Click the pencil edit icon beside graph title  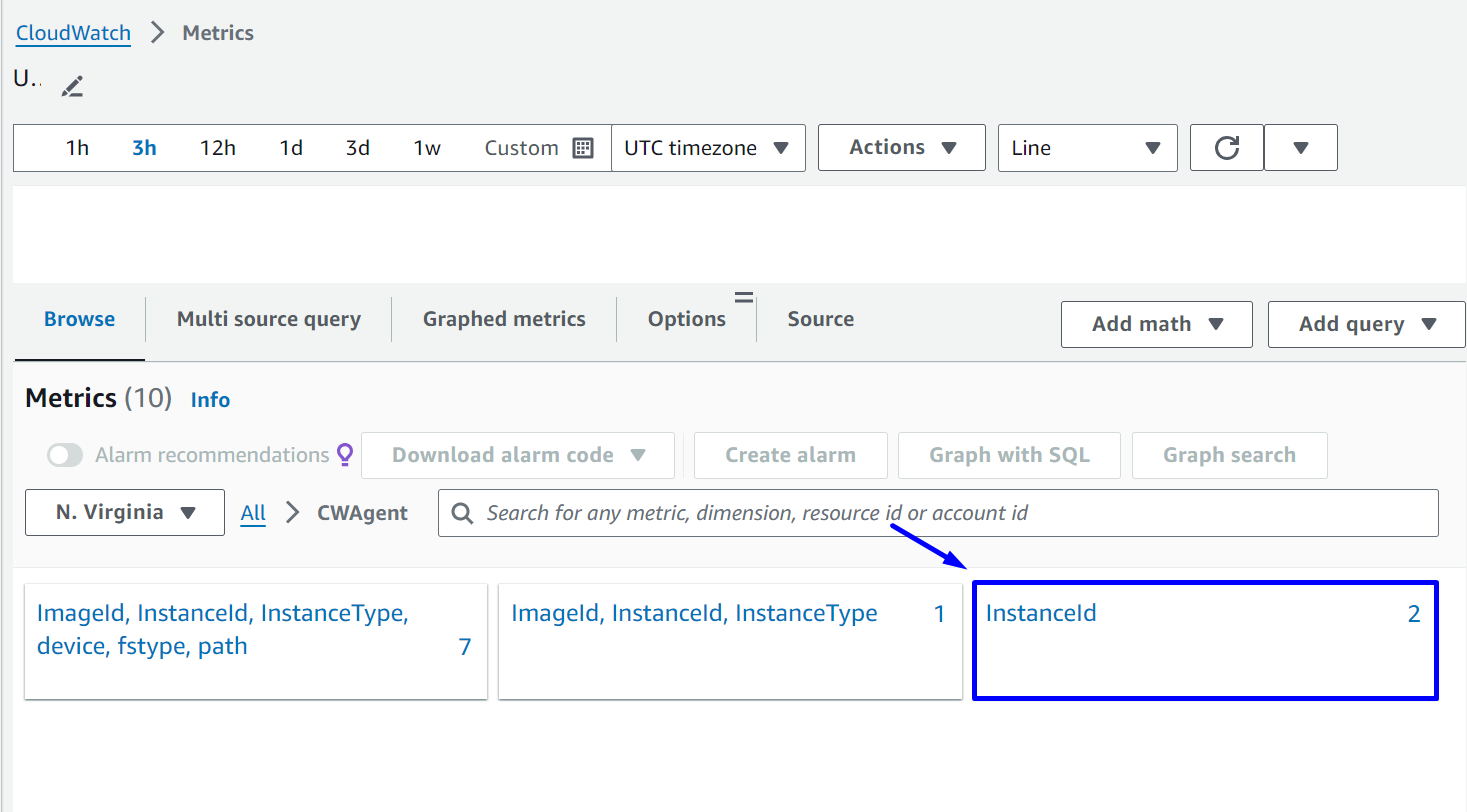[x=72, y=87]
